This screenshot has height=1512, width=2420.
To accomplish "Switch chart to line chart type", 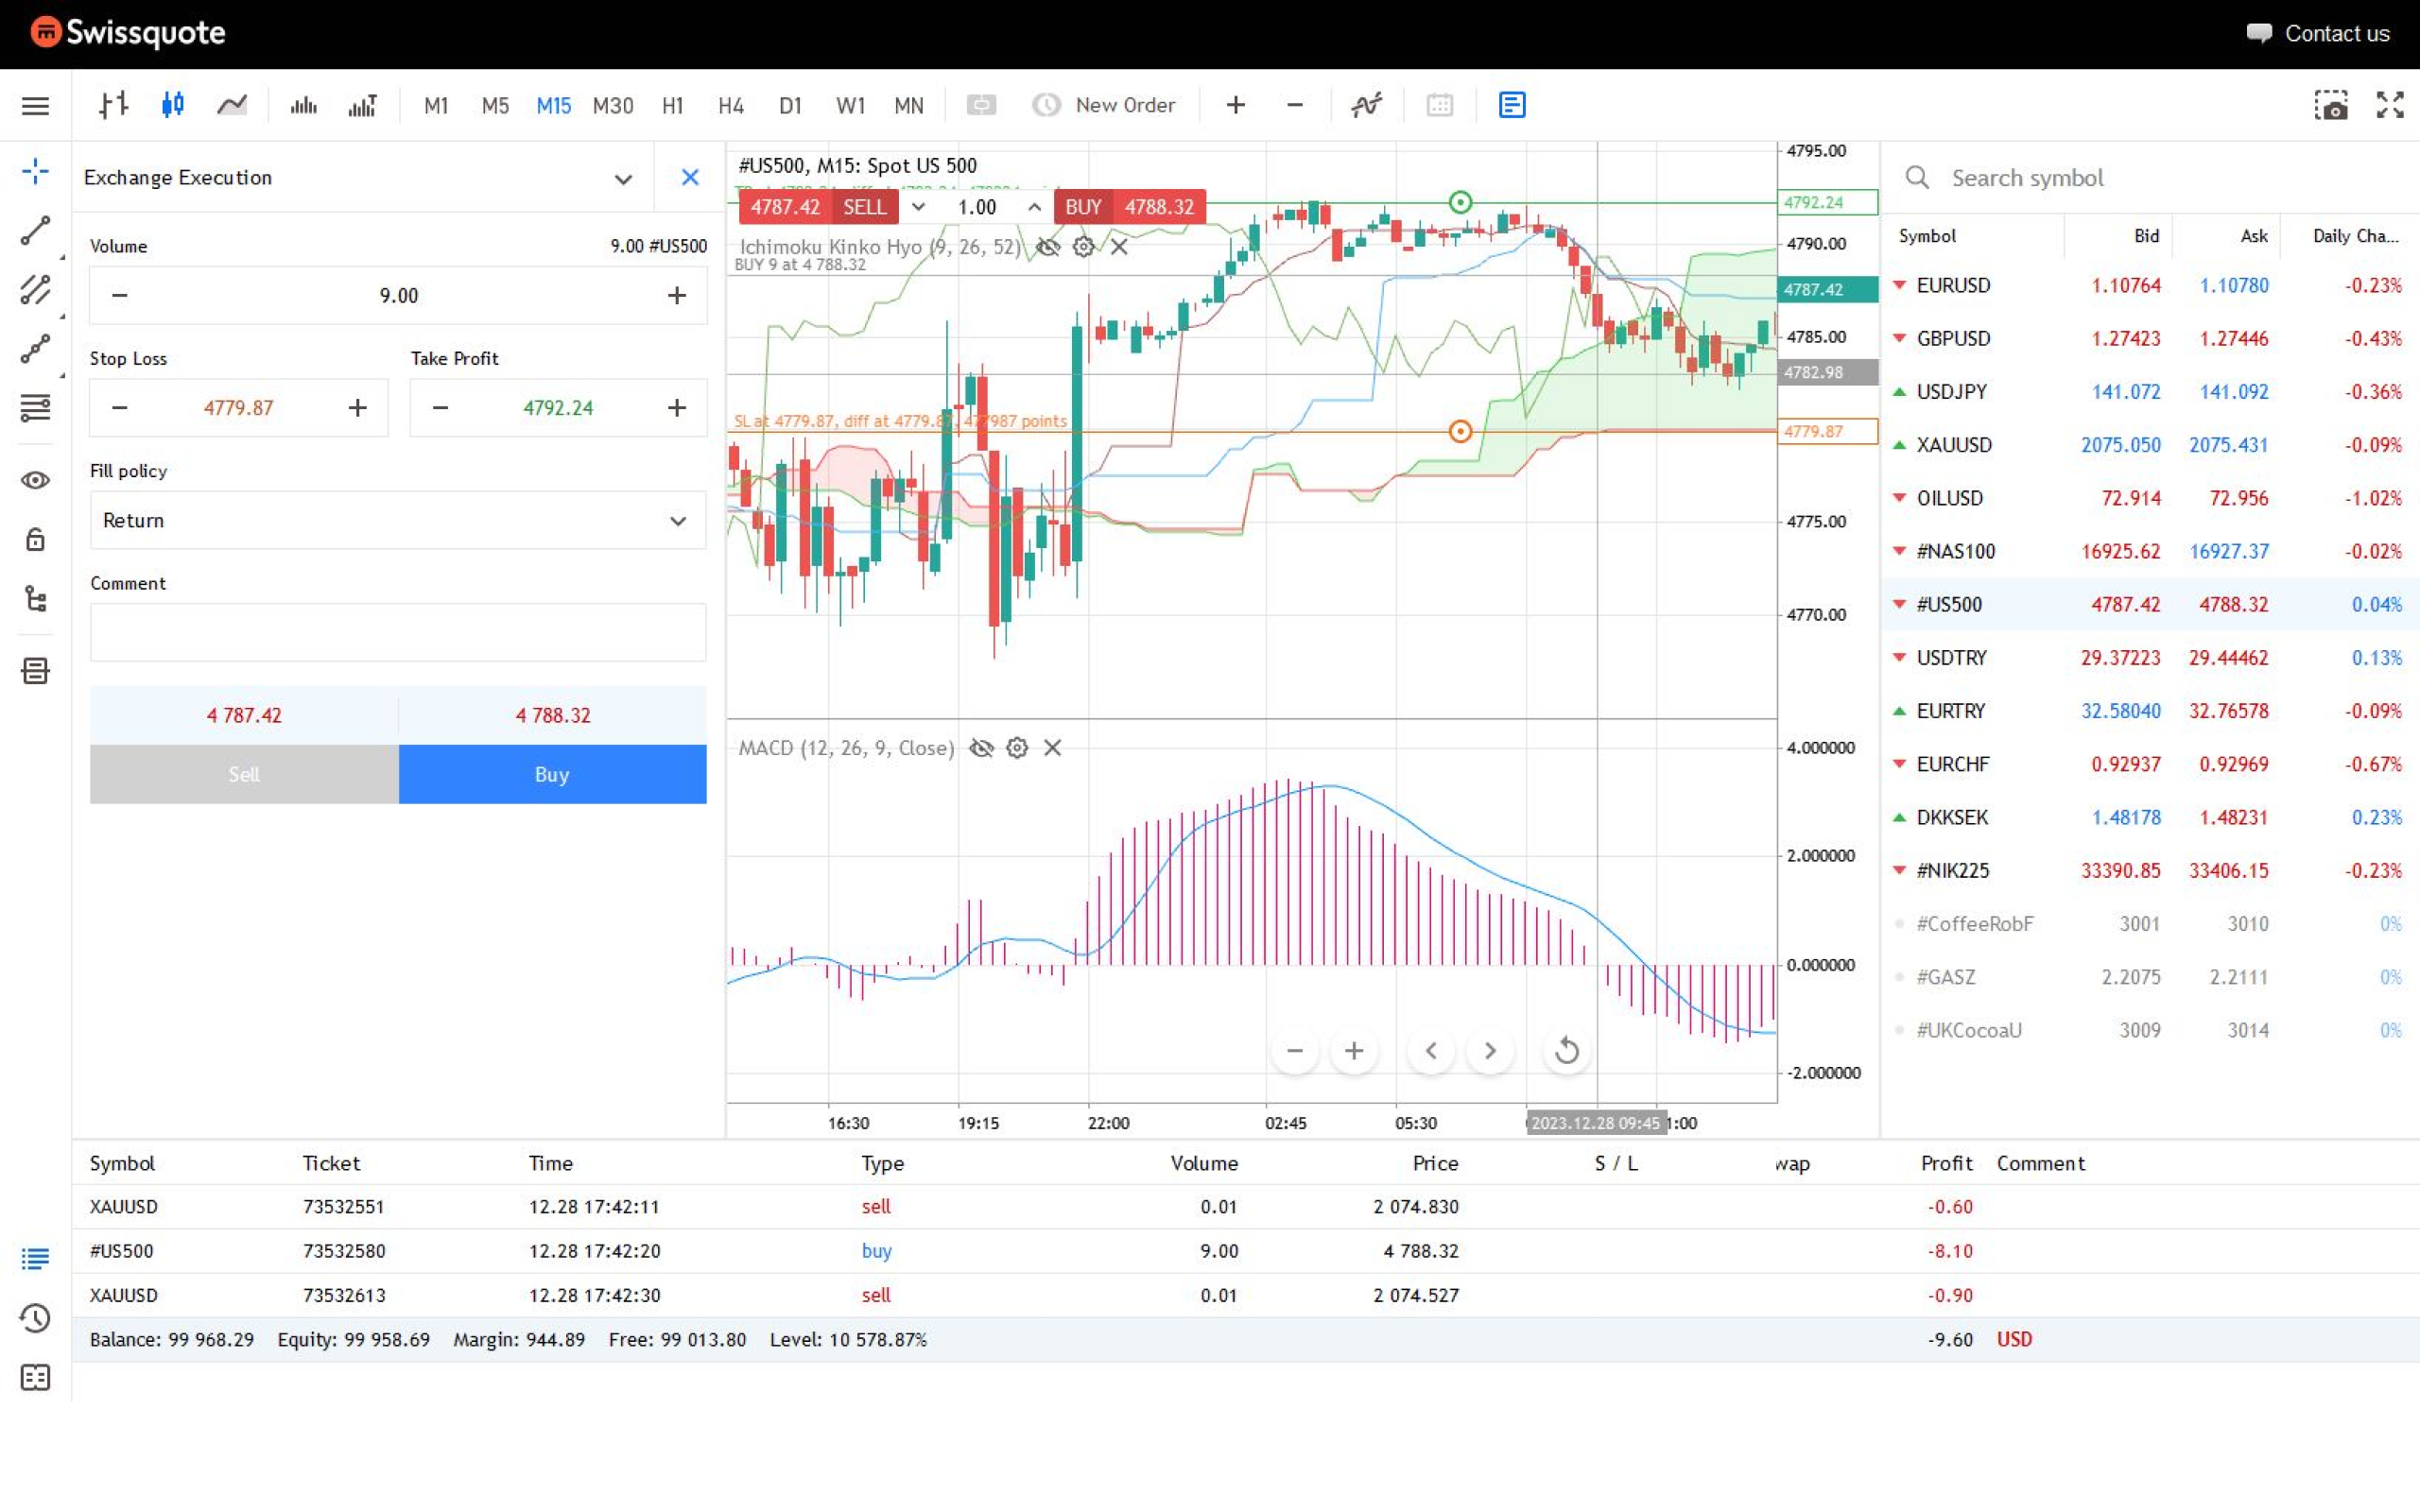I will click(x=232, y=104).
